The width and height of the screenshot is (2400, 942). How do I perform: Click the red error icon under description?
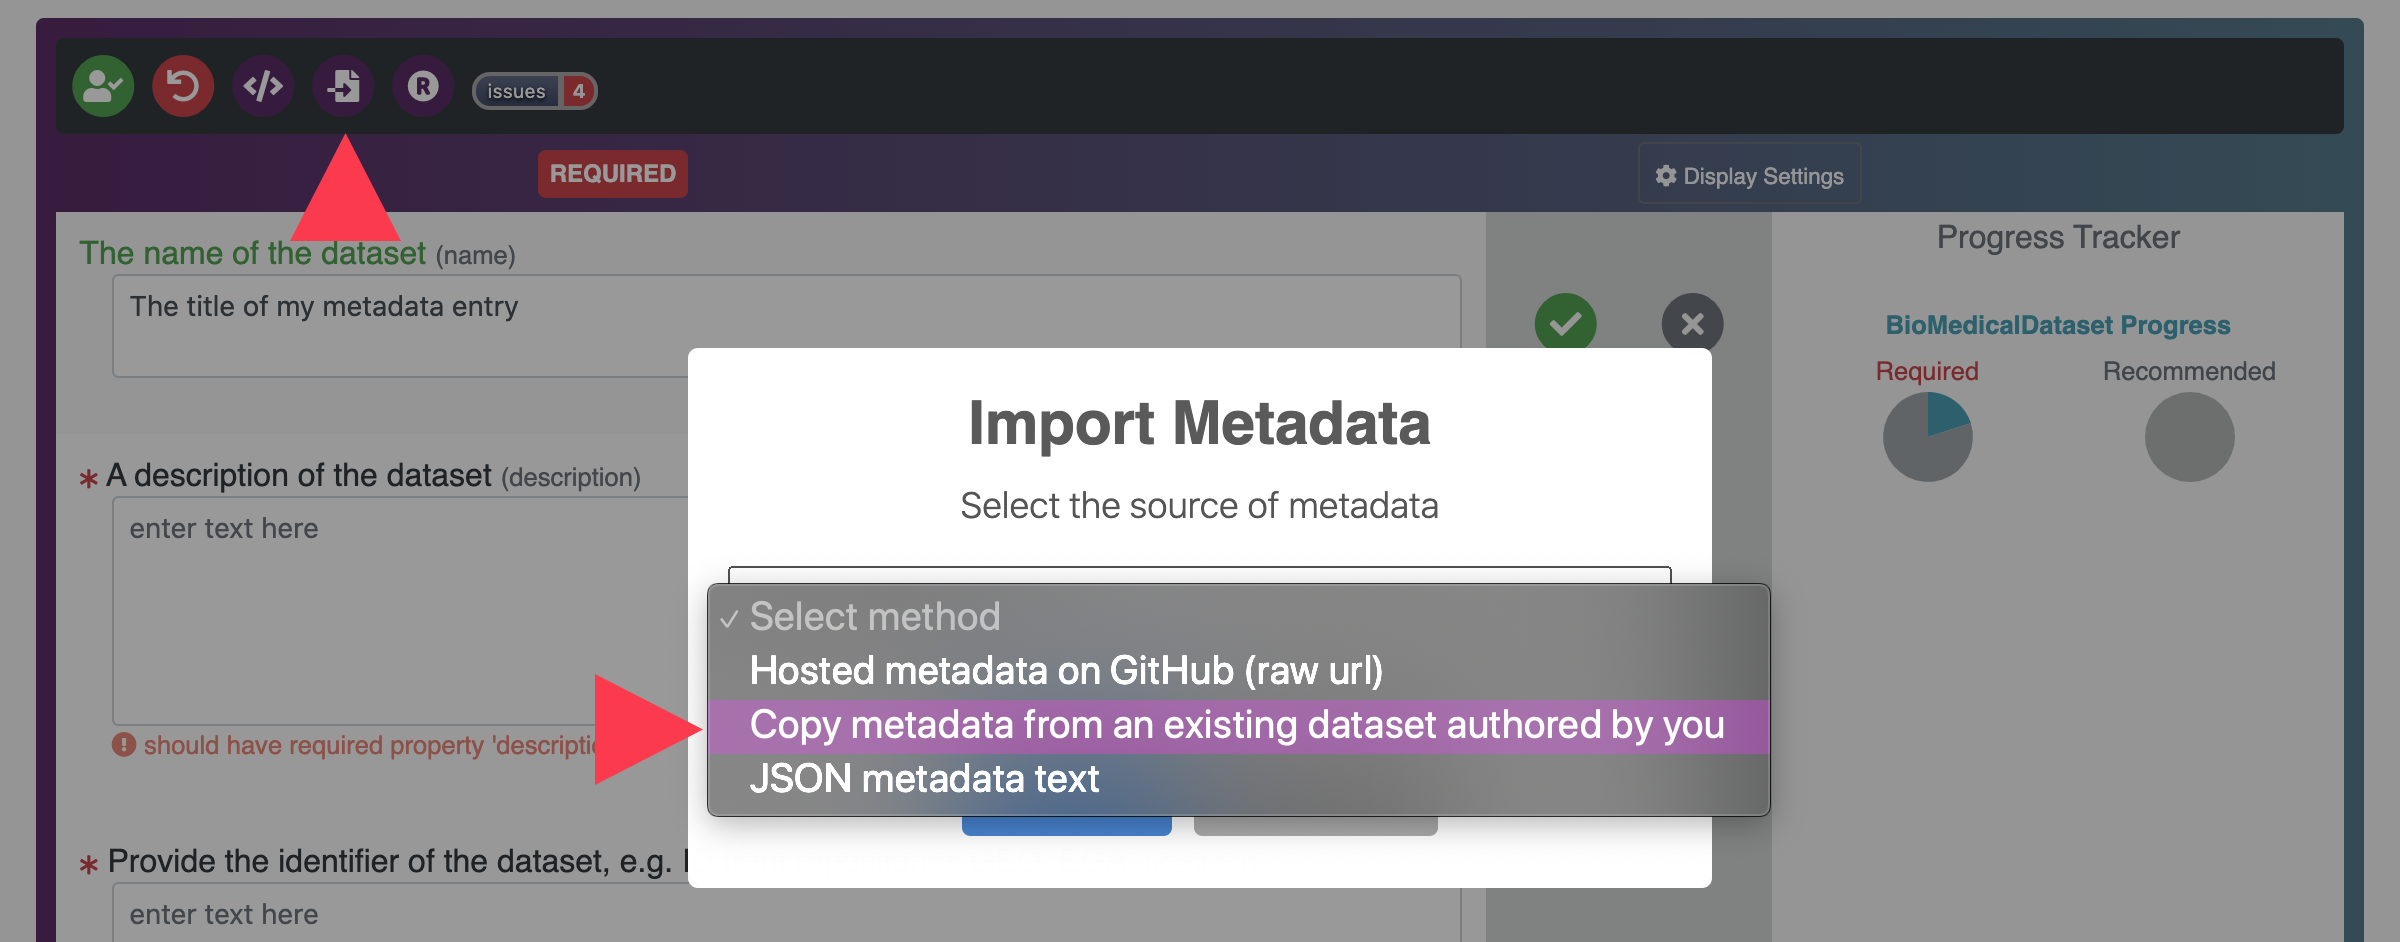(x=124, y=745)
